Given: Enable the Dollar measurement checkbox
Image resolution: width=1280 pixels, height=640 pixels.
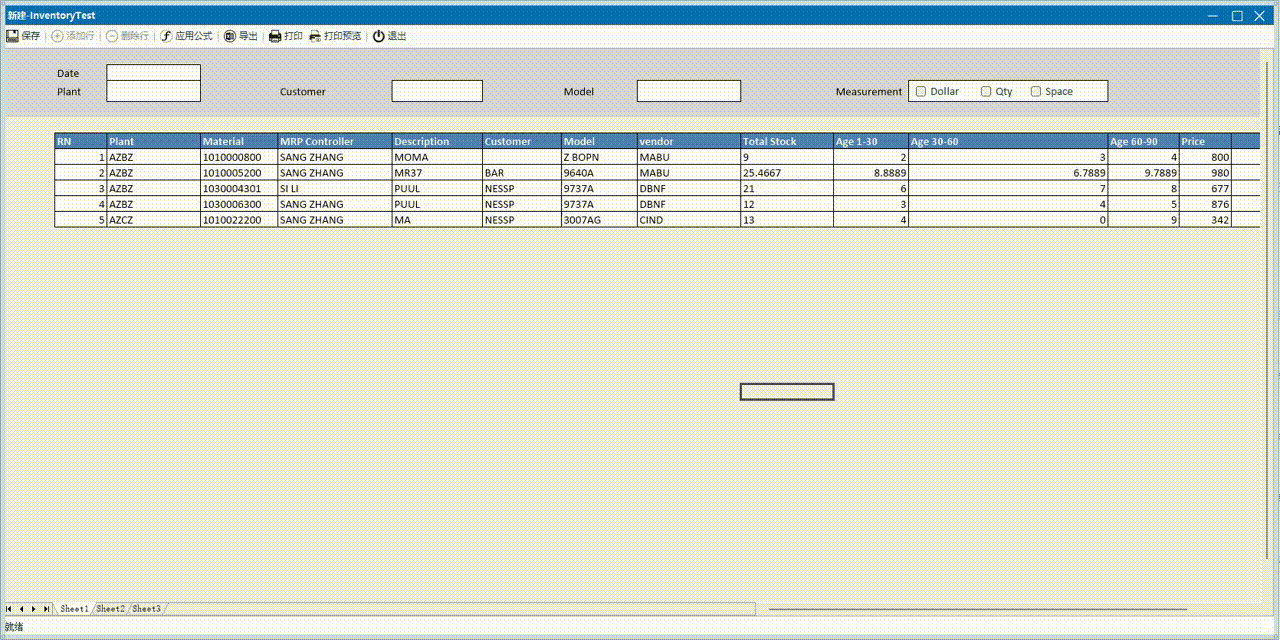Looking at the screenshot, I should (921, 91).
